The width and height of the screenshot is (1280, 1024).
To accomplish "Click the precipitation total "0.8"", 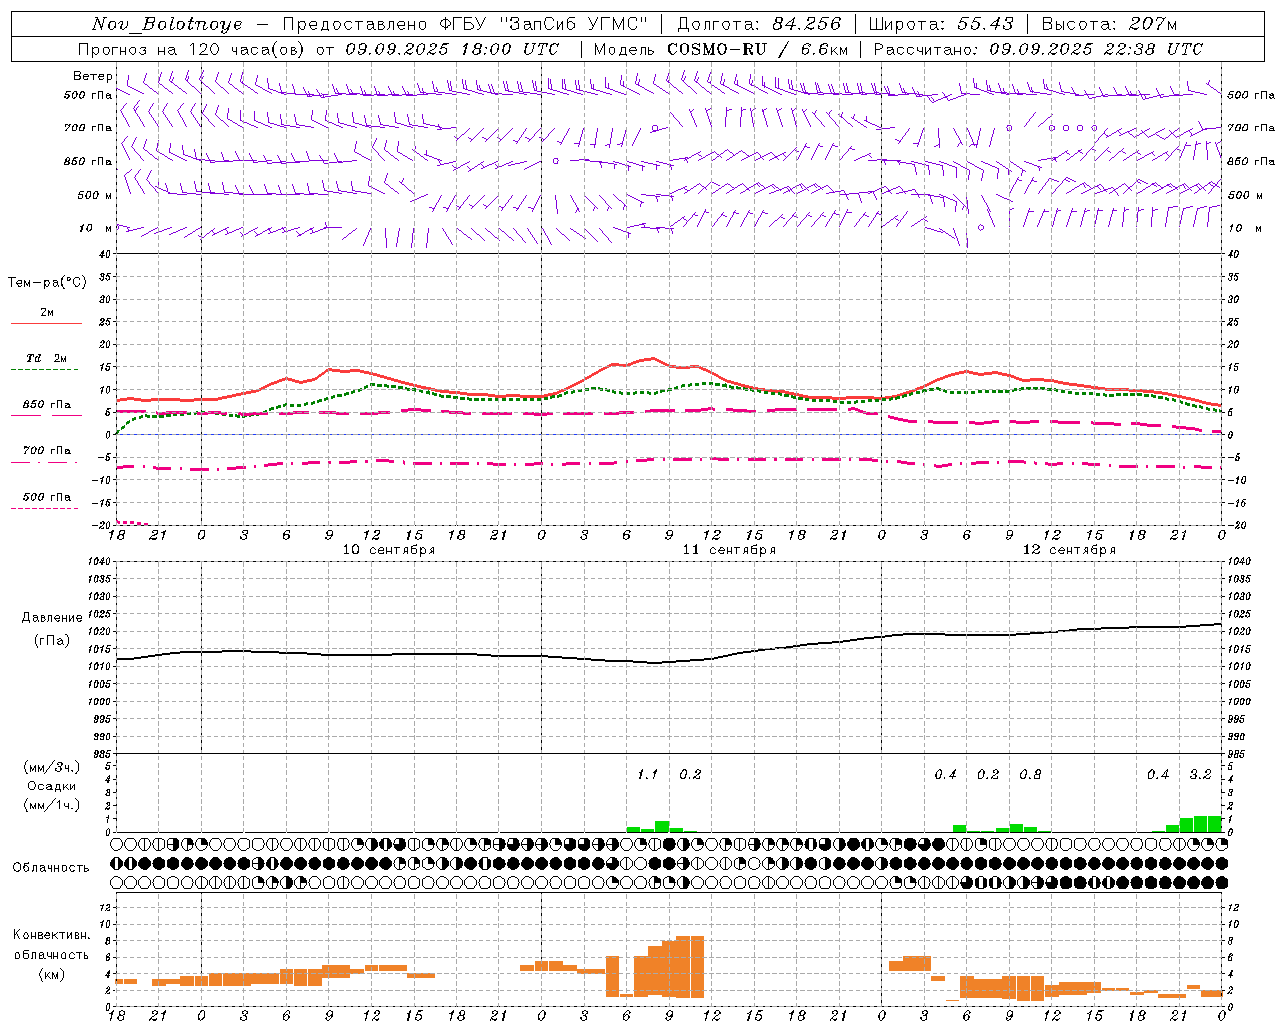I will (x=1030, y=774).
